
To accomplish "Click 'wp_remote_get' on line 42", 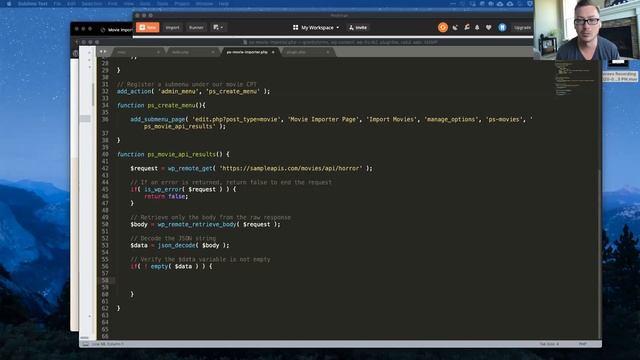I will (x=190, y=168).
